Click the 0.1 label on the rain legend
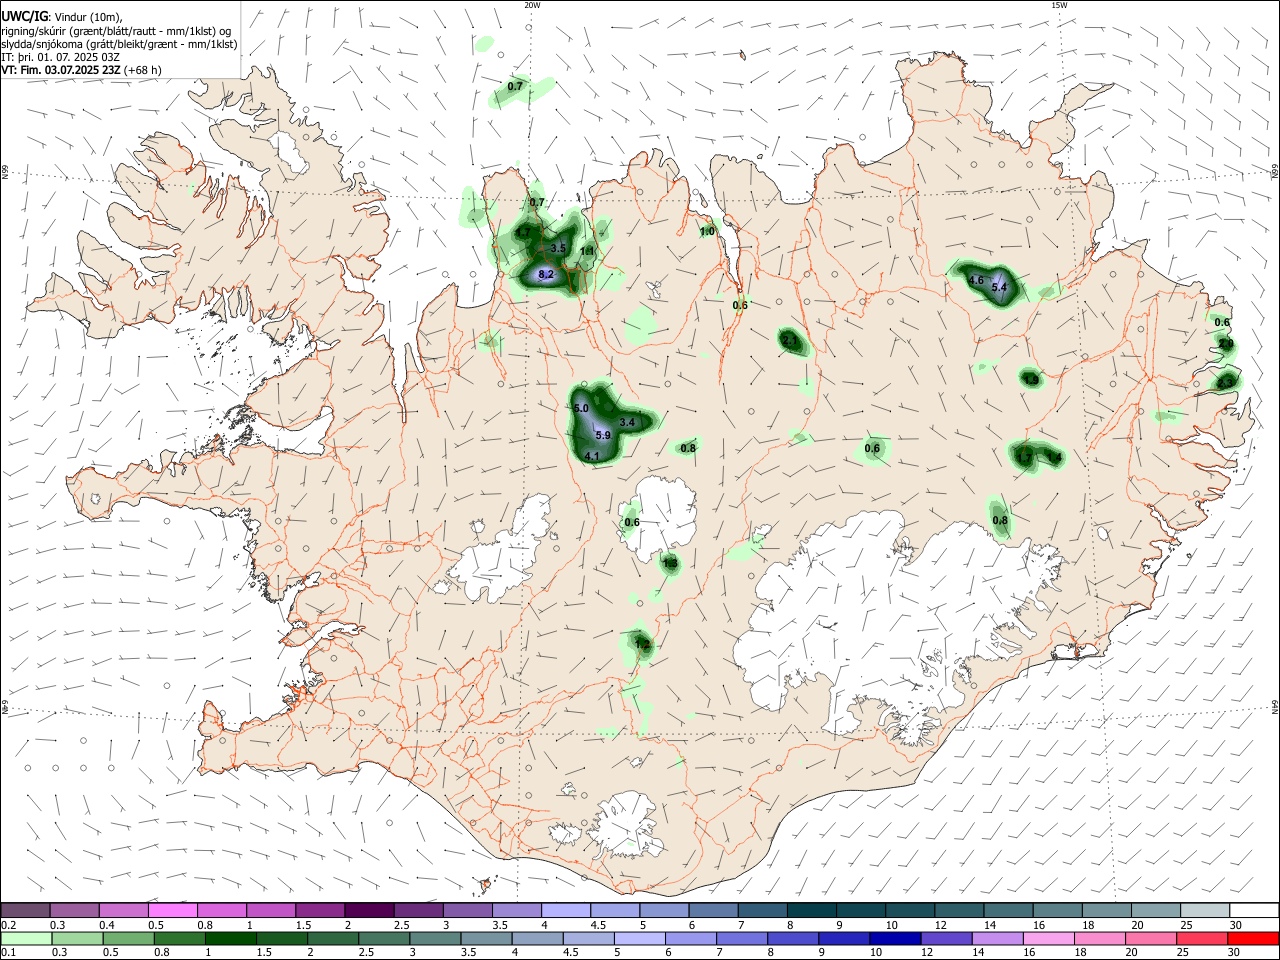The width and height of the screenshot is (1280, 960). pyautogui.click(x=9, y=953)
